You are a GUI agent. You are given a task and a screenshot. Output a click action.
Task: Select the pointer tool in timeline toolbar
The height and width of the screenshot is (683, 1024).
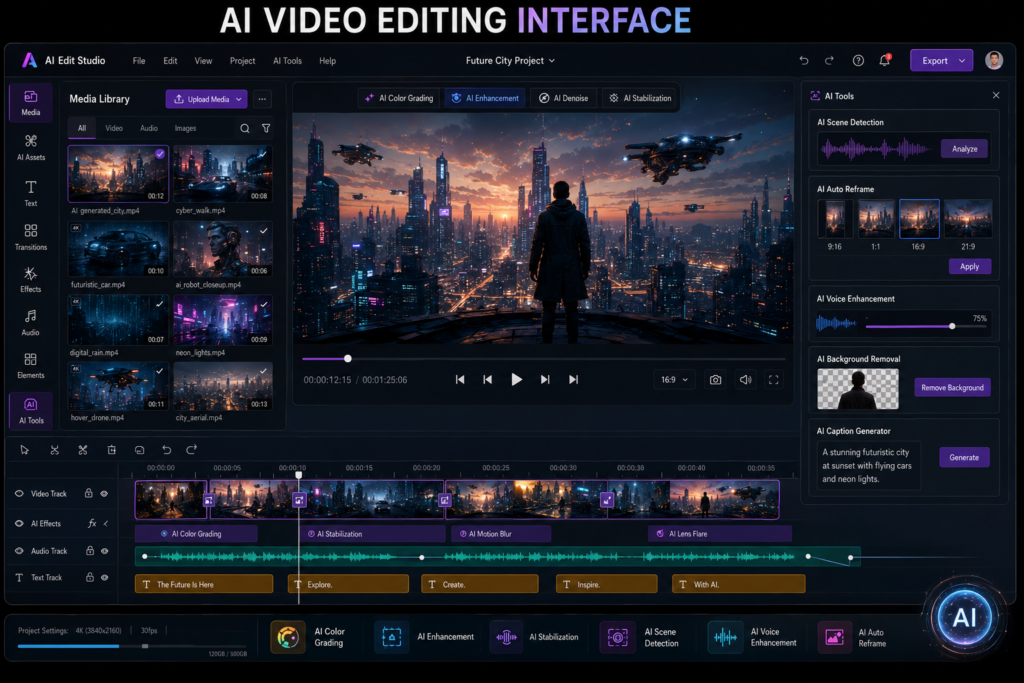tap(25, 450)
